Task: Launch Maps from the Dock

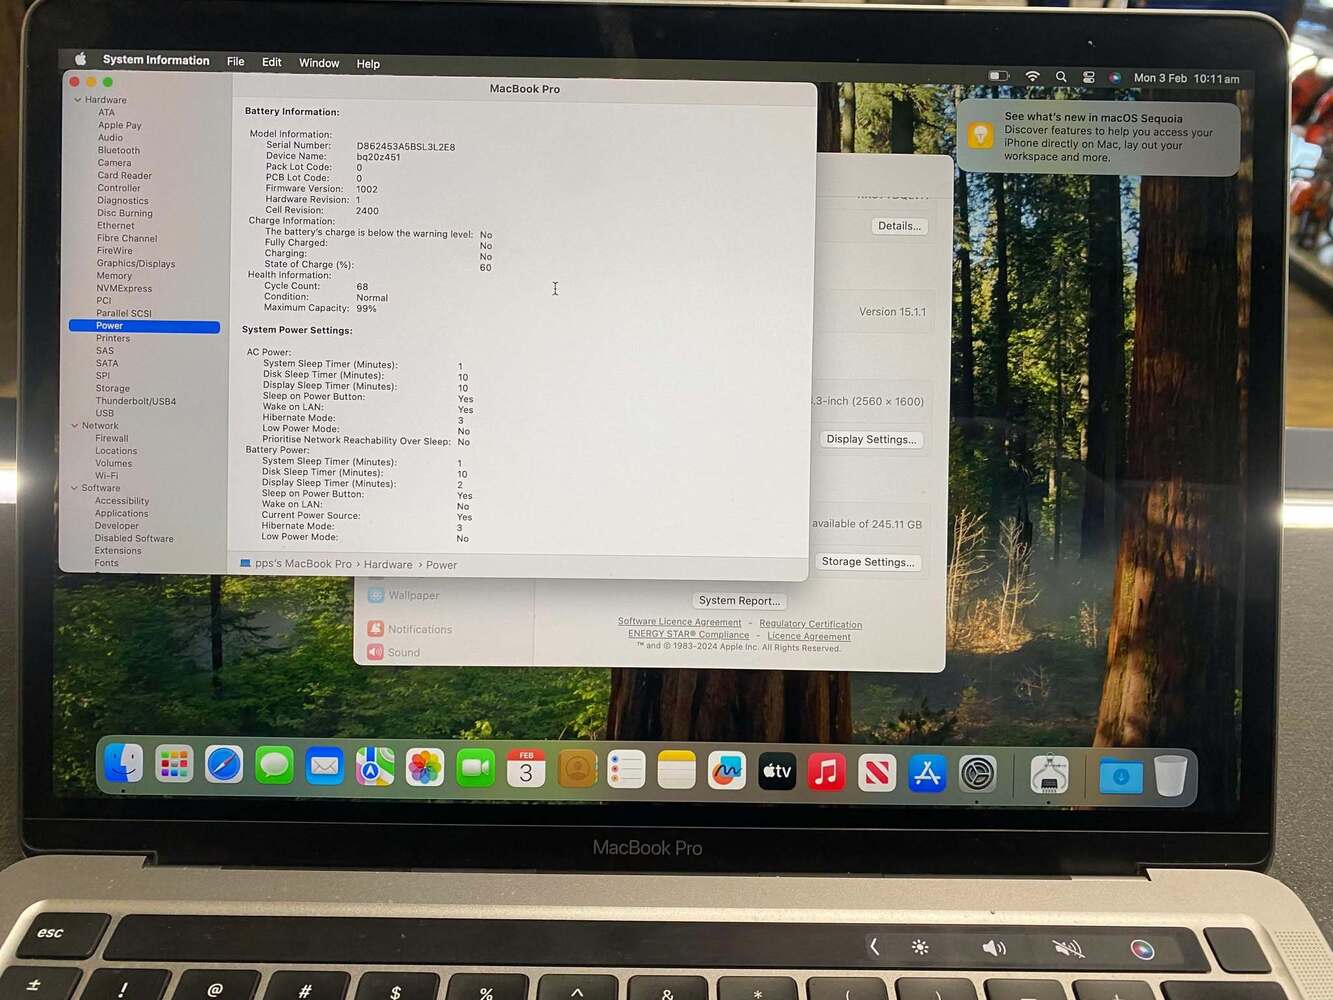Action: 375,768
